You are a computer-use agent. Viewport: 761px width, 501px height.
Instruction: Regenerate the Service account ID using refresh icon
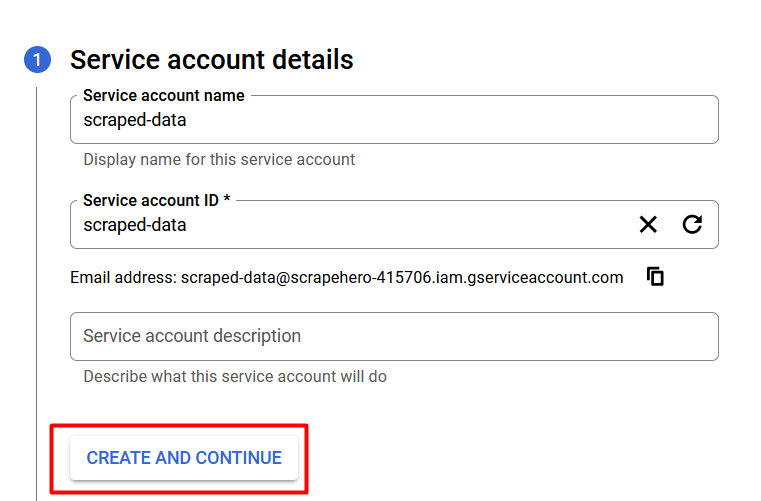coord(692,224)
